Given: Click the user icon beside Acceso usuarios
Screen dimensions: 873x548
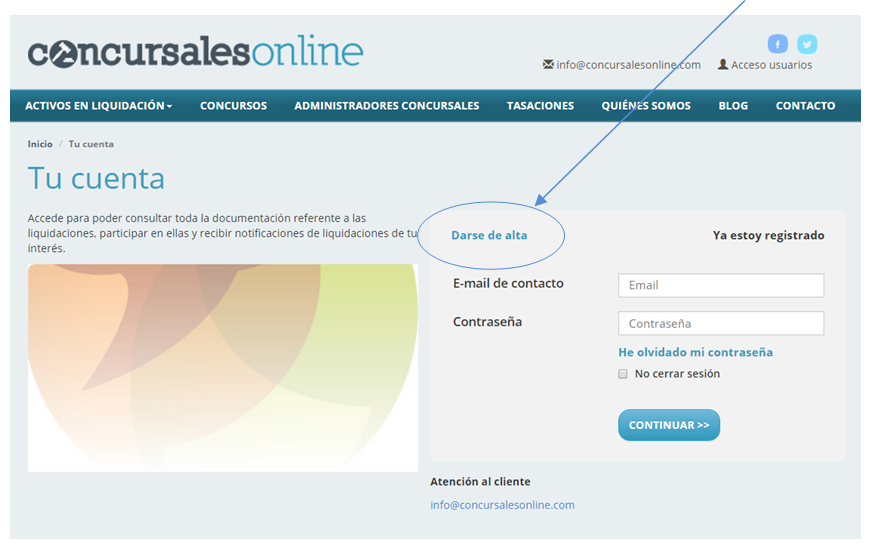Looking at the screenshot, I should coord(723,65).
